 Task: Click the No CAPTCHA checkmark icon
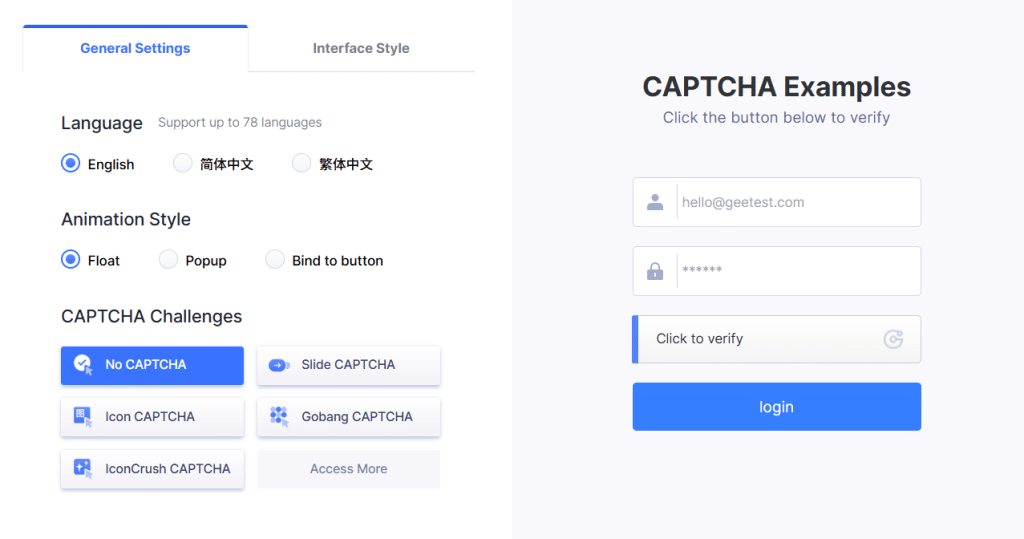tap(83, 365)
